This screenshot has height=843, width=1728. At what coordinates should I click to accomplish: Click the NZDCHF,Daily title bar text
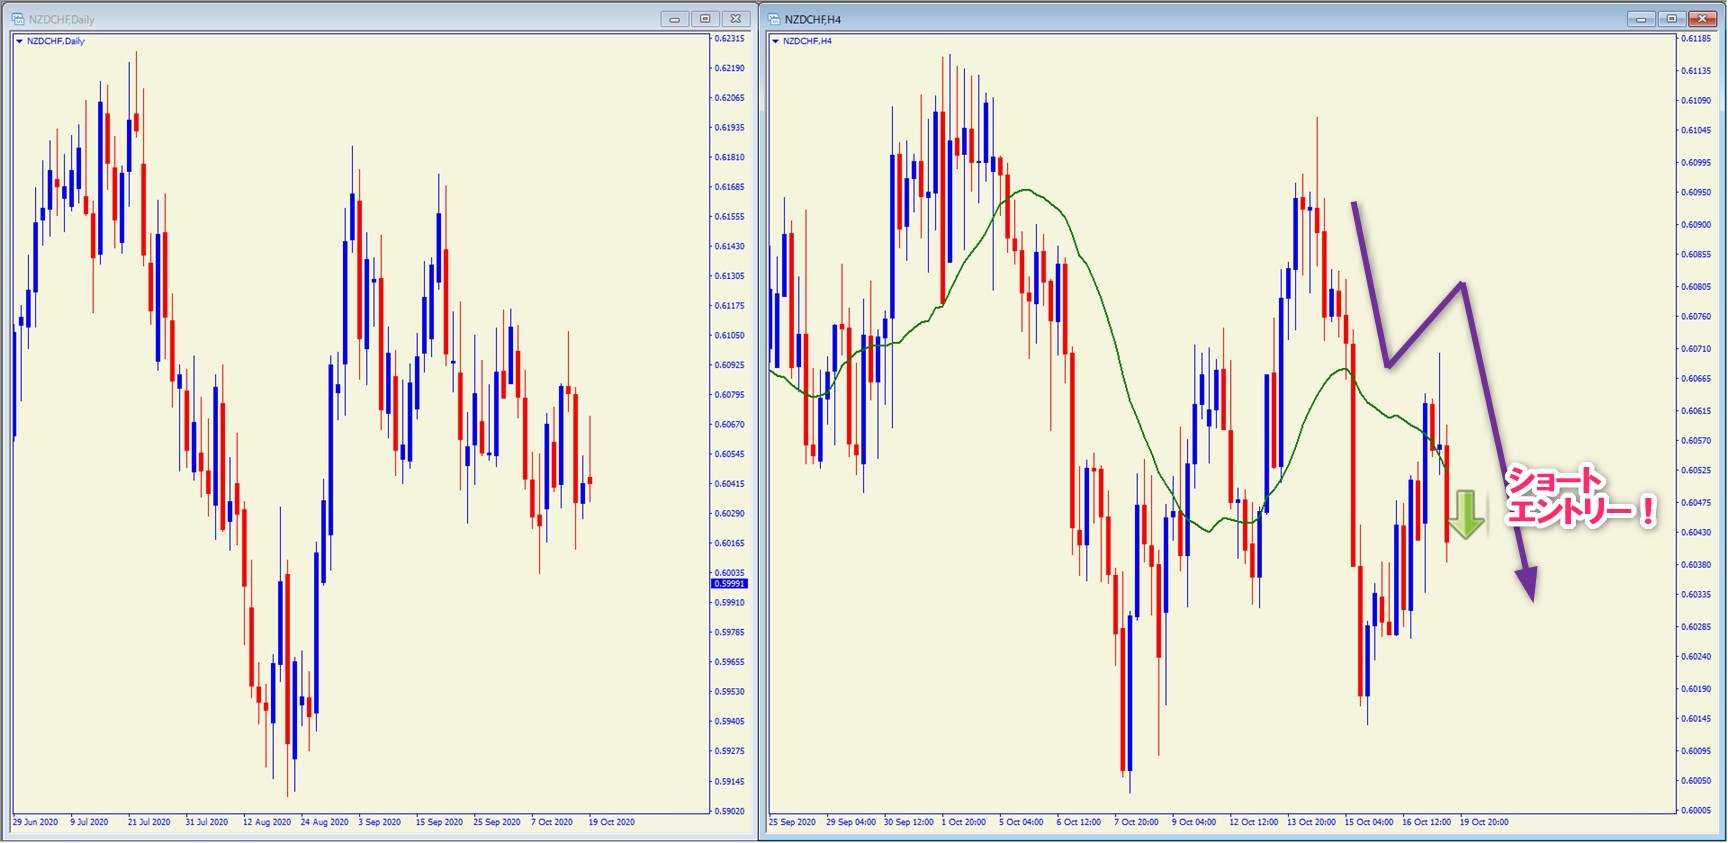point(62,19)
